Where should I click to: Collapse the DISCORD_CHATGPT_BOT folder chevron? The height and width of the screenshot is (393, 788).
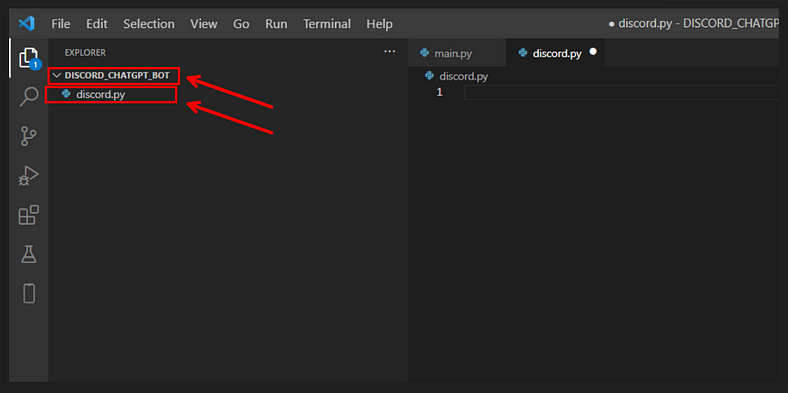[56, 76]
